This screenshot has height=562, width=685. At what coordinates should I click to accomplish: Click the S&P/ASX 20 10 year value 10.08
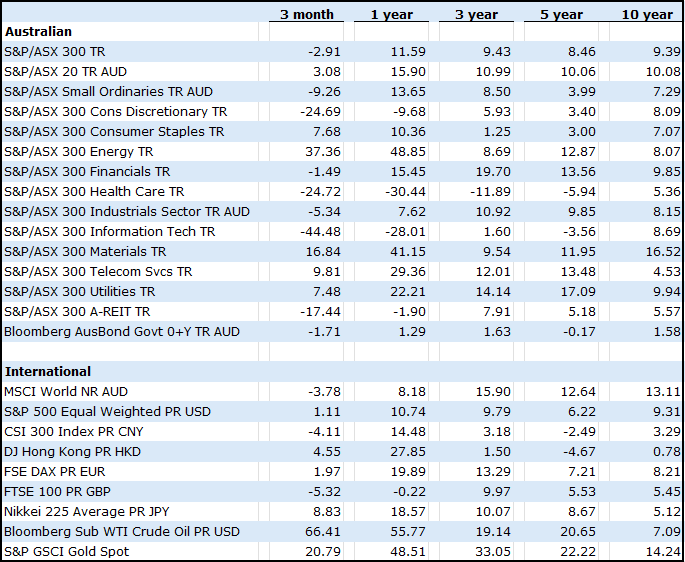coord(663,72)
